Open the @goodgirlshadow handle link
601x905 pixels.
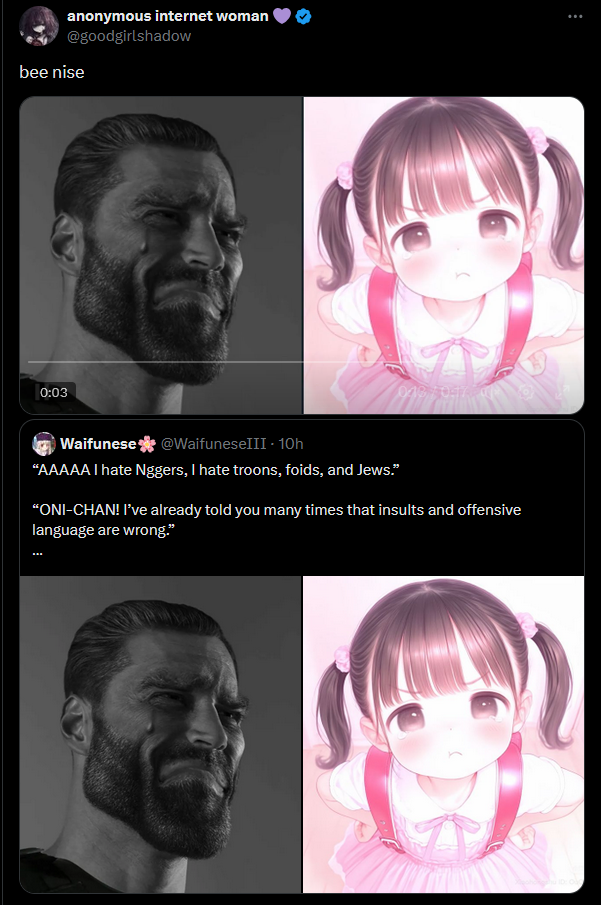point(129,36)
